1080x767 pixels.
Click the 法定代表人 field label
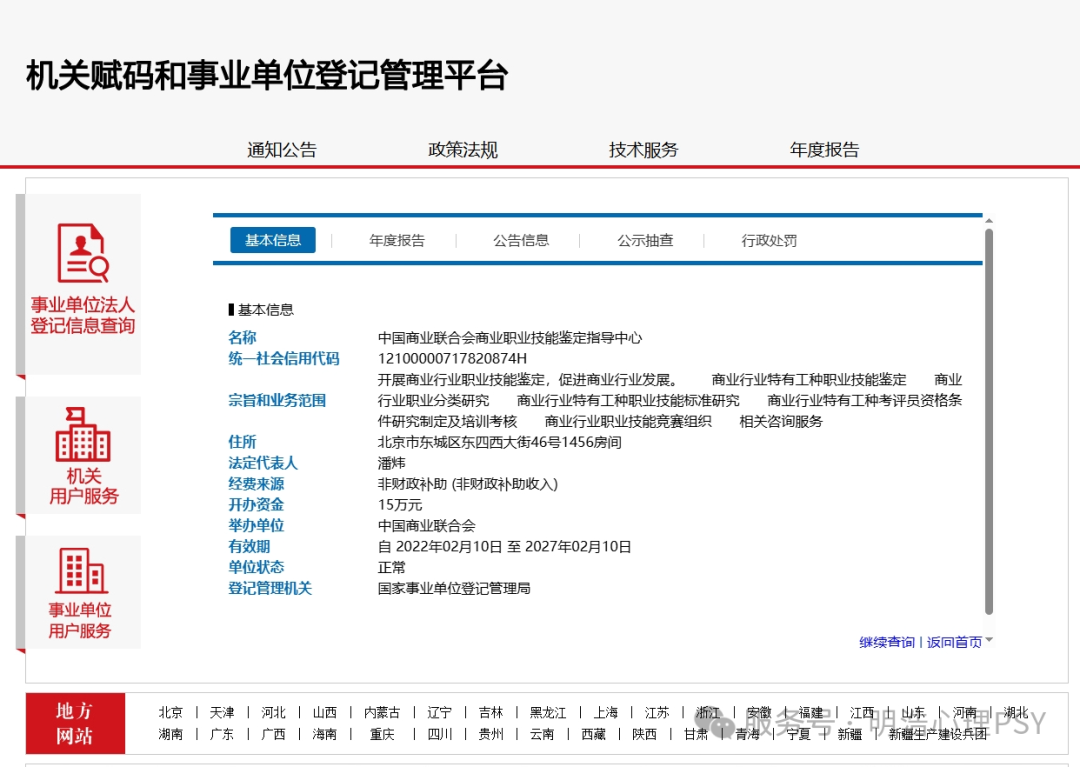(x=263, y=463)
